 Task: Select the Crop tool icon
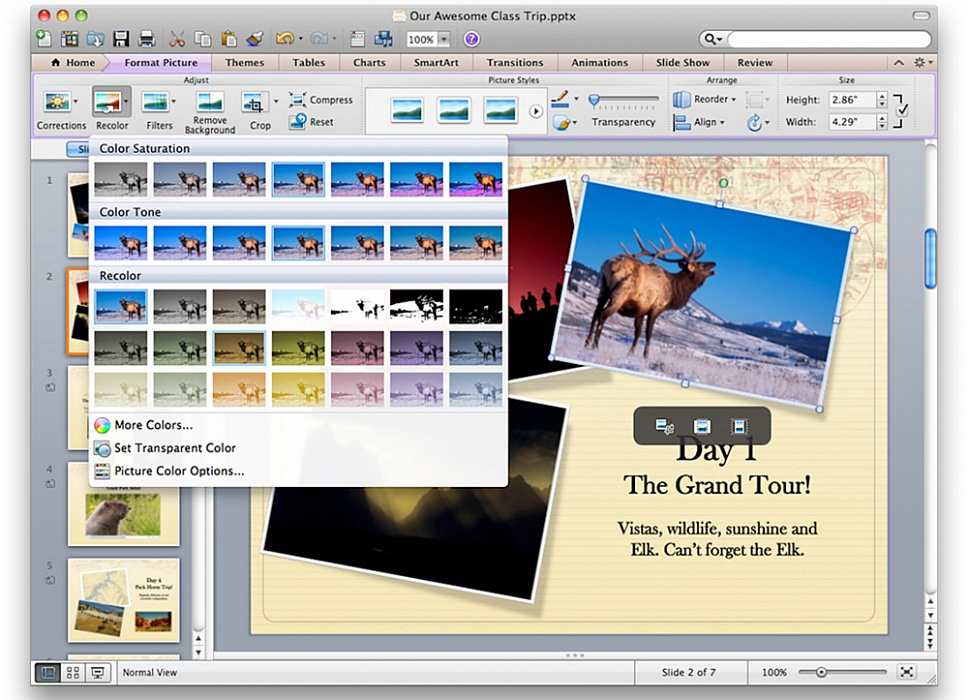click(x=252, y=102)
